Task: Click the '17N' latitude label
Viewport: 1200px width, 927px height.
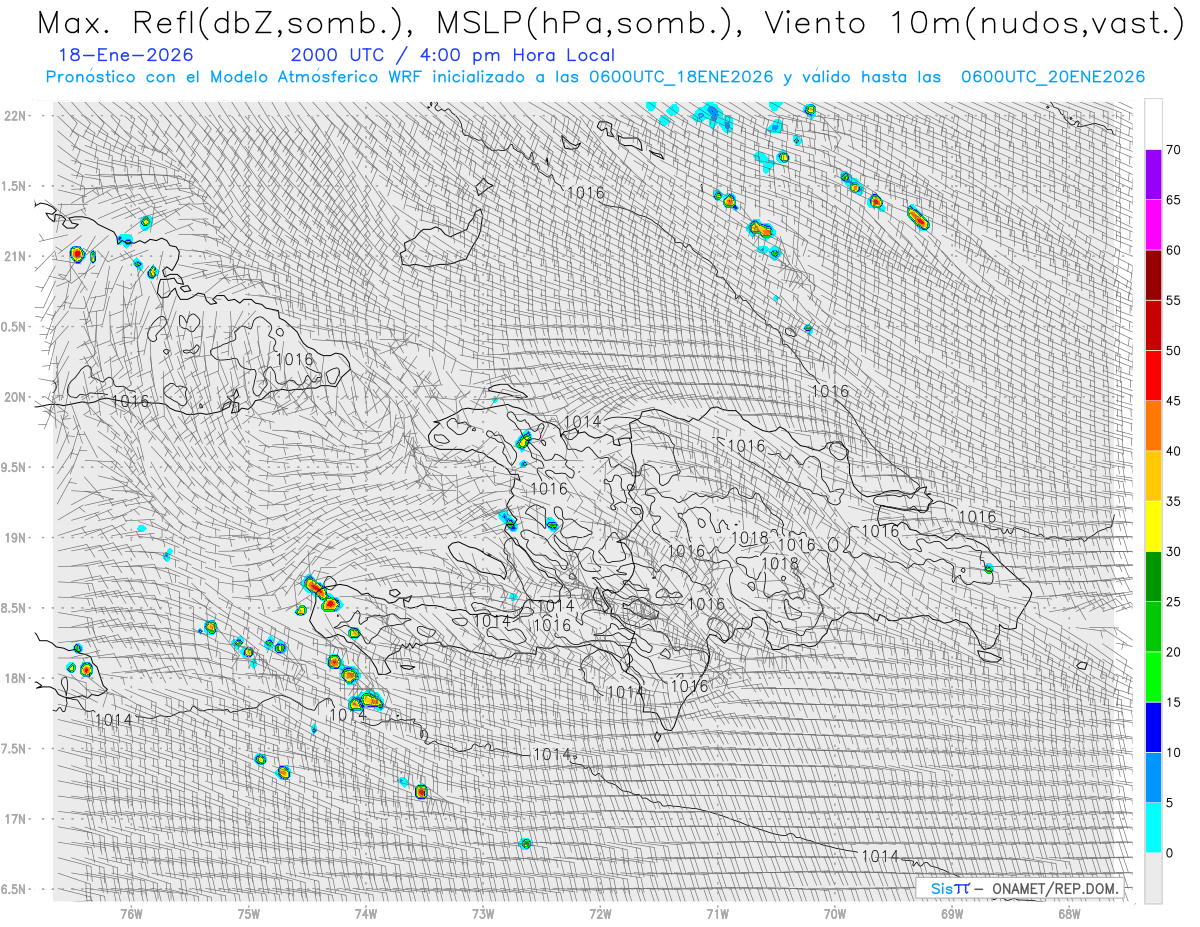Action: [14, 819]
